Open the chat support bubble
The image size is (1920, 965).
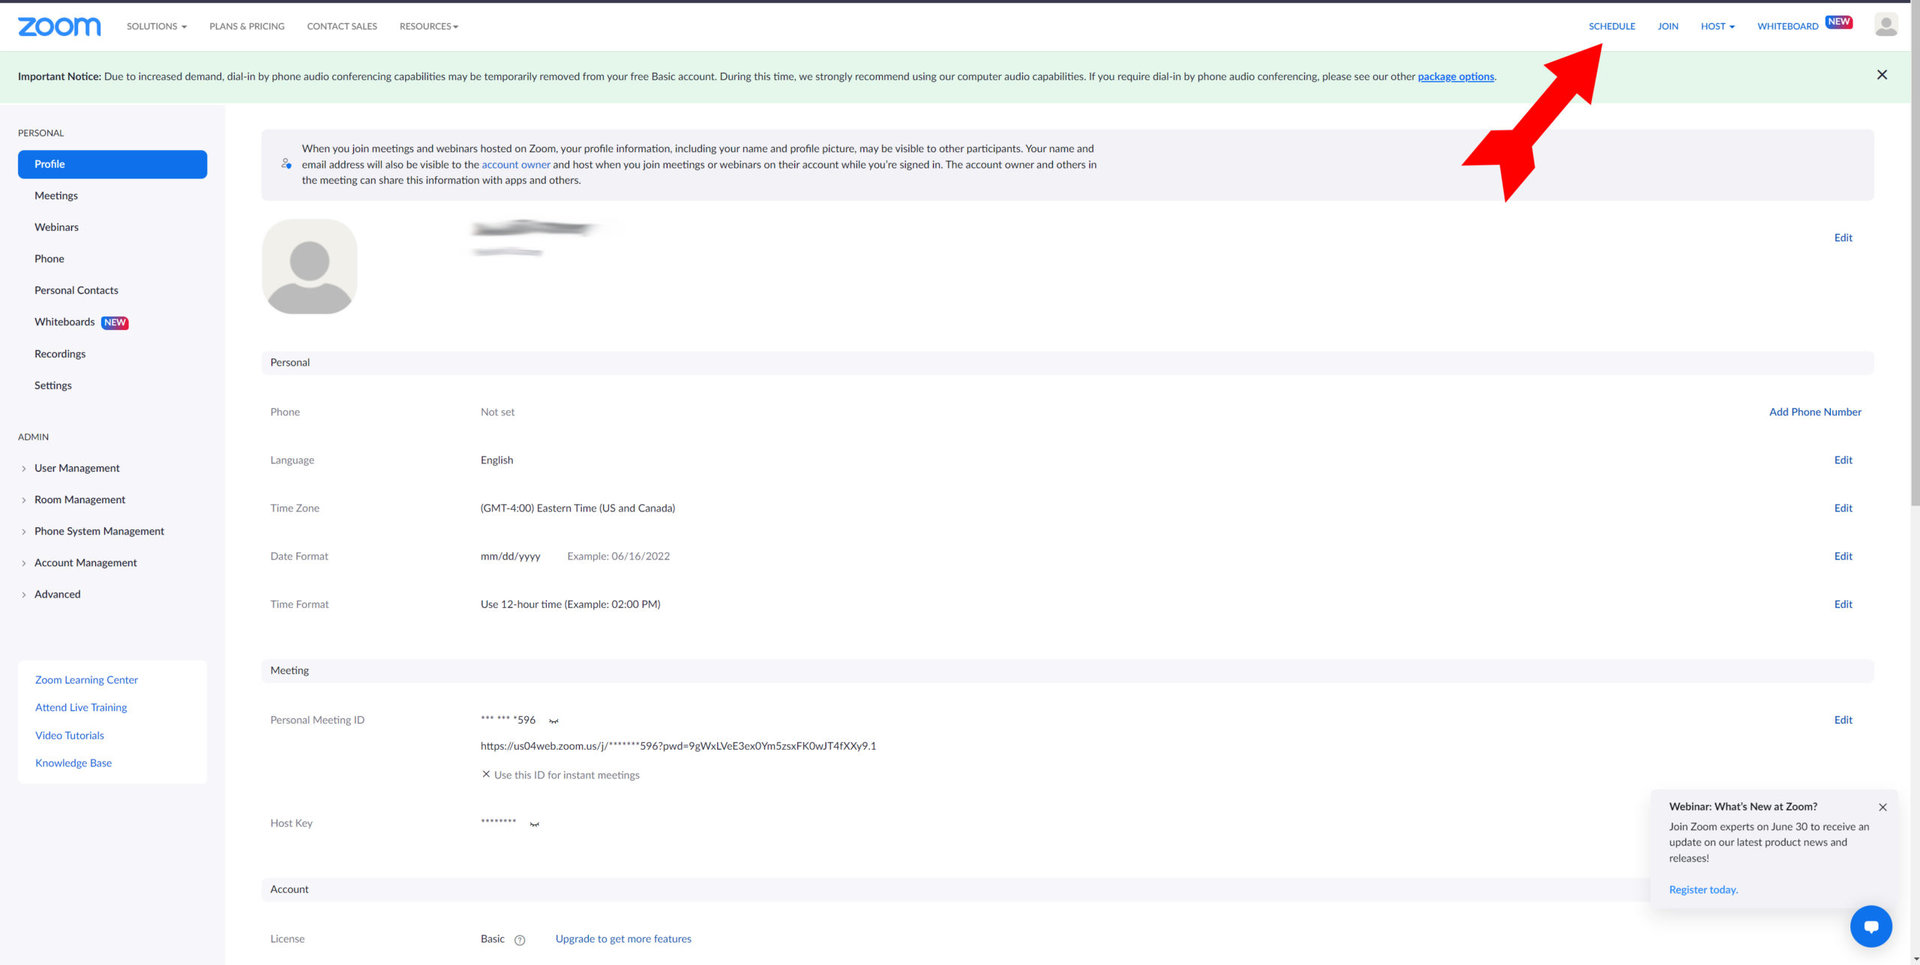tap(1870, 926)
